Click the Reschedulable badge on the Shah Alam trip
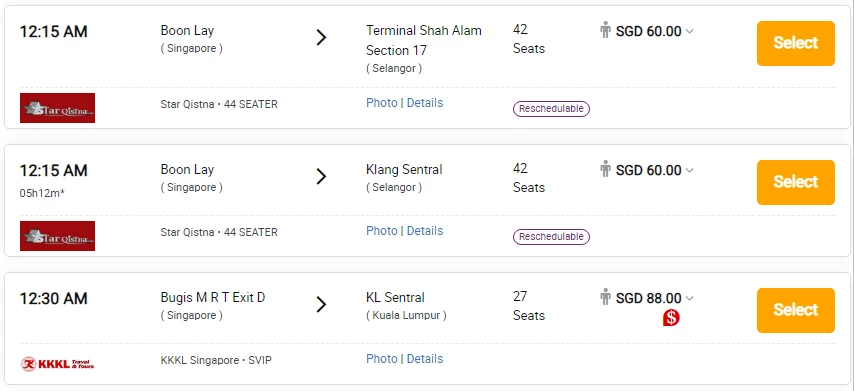The height and width of the screenshot is (391, 854). (551, 108)
